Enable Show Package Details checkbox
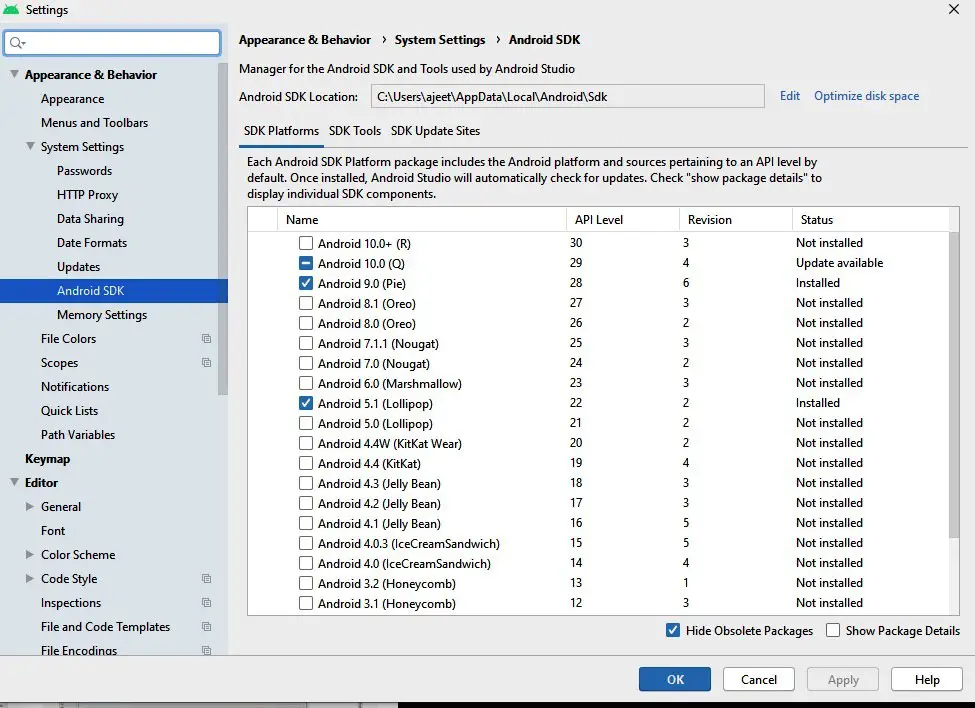 tap(833, 630)
